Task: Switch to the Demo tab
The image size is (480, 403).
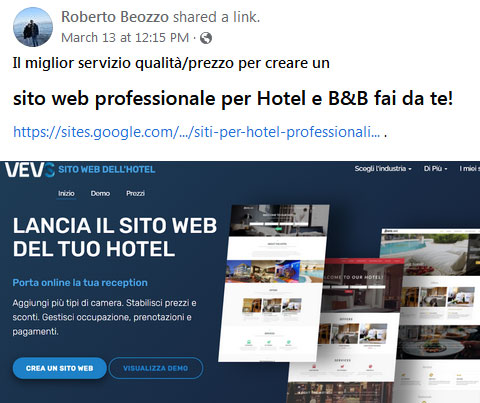Action: pyautogui.click(x=100, y=193)
